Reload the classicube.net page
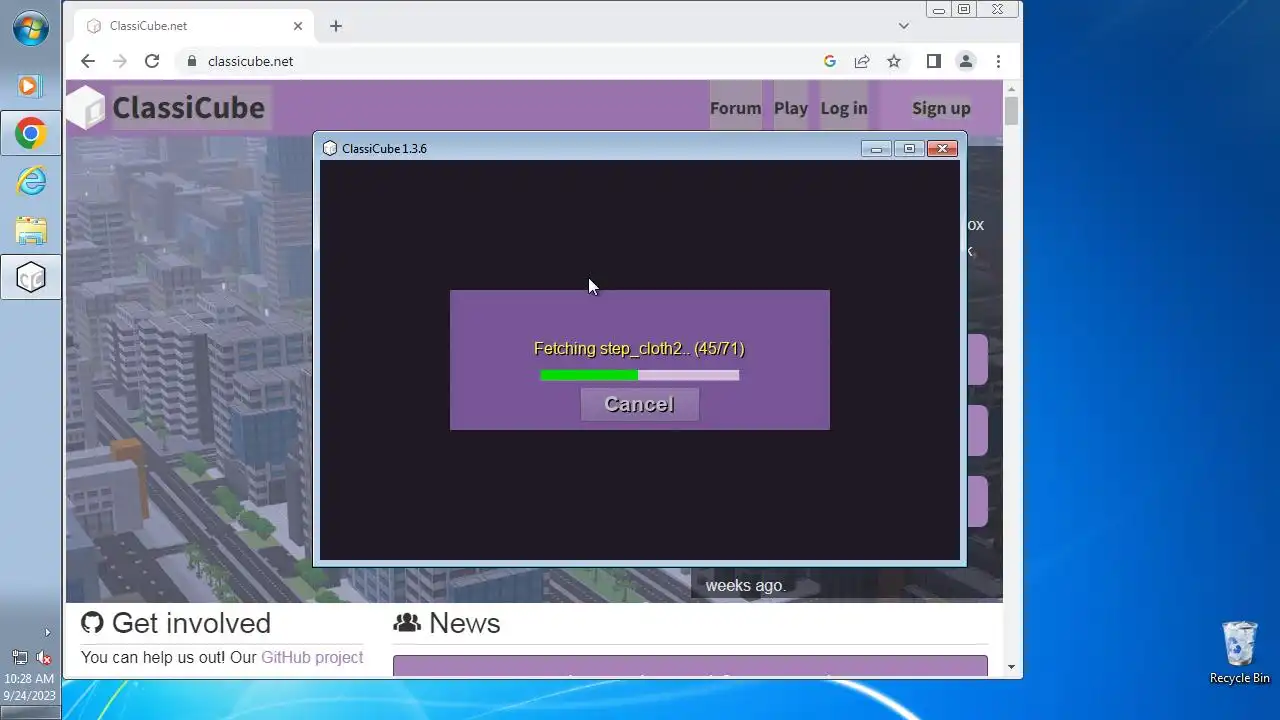Image resolution: width=1280 pixels, height=720 pixels. tap(152, 61)
